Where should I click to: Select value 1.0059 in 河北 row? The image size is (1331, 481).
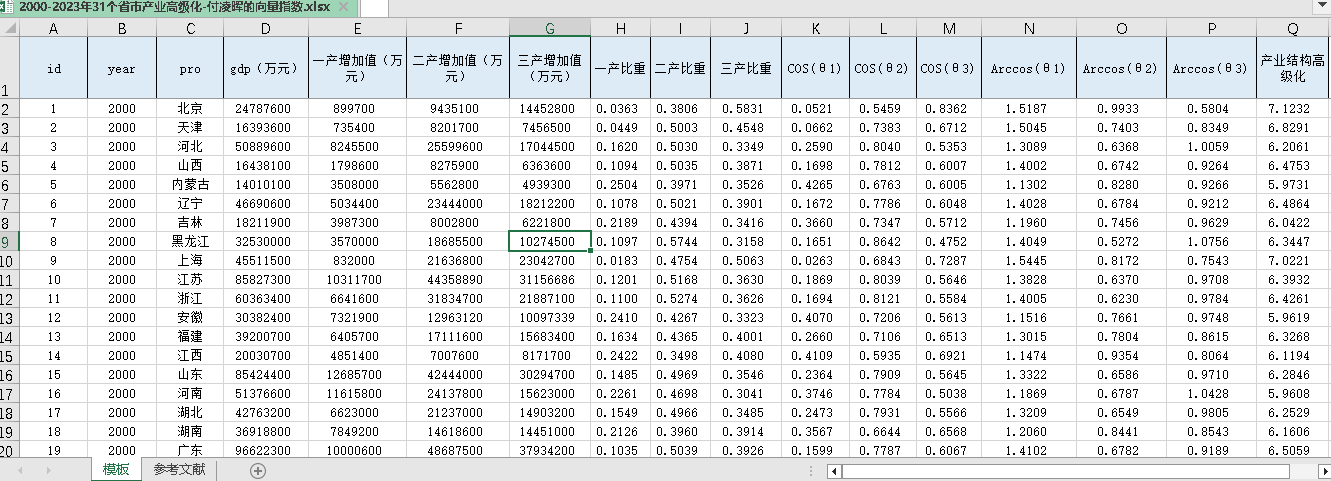coord(1211,146)
